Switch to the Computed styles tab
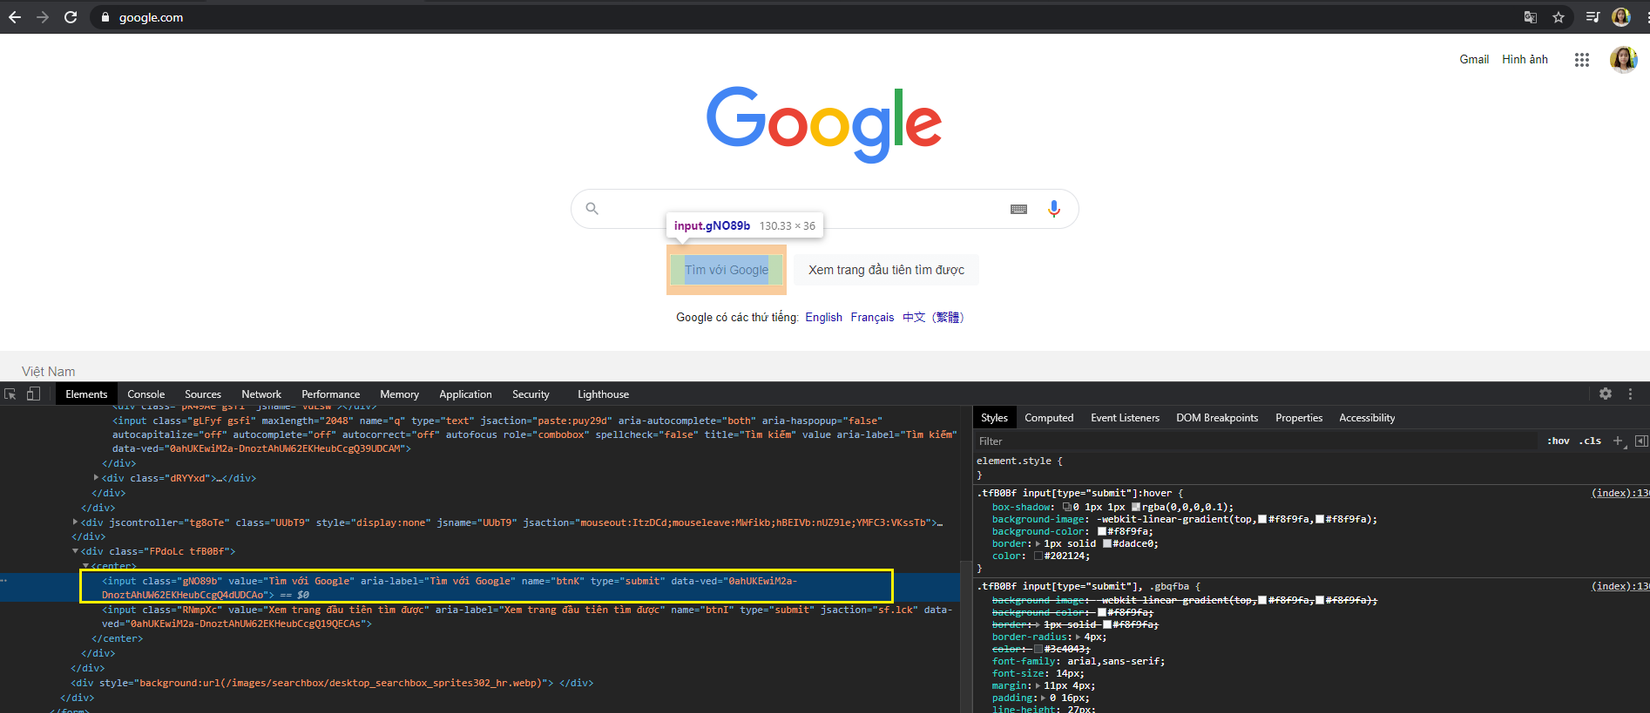The height and width of the screenshot is (713, 1650). click(1049, 418)
